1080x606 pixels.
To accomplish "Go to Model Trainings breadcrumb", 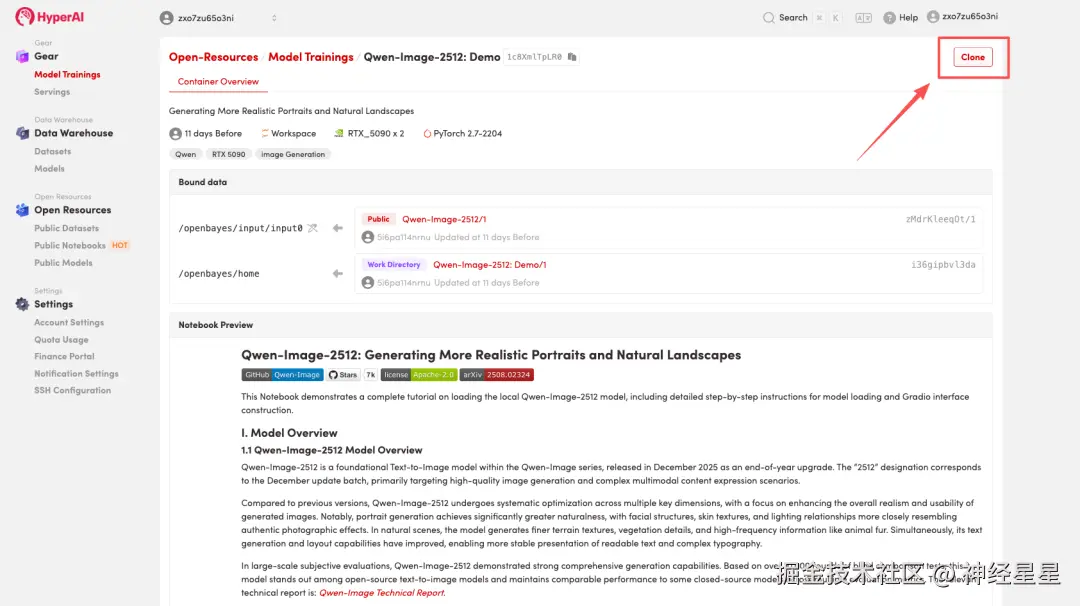I will (x=311, y=57).
